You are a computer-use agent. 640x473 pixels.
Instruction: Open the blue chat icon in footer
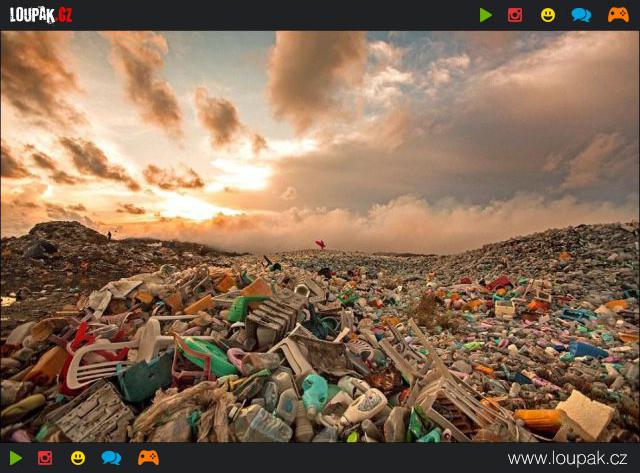click(111, 458)
